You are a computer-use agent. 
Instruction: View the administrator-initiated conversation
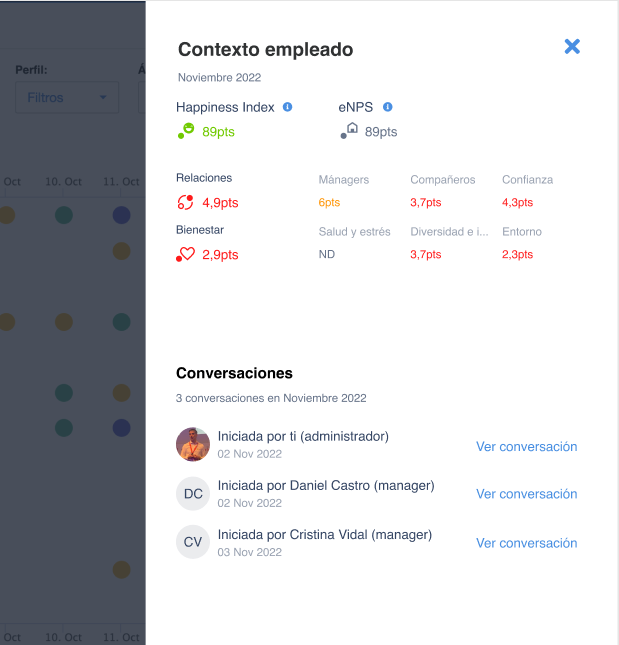pos(526,447)
